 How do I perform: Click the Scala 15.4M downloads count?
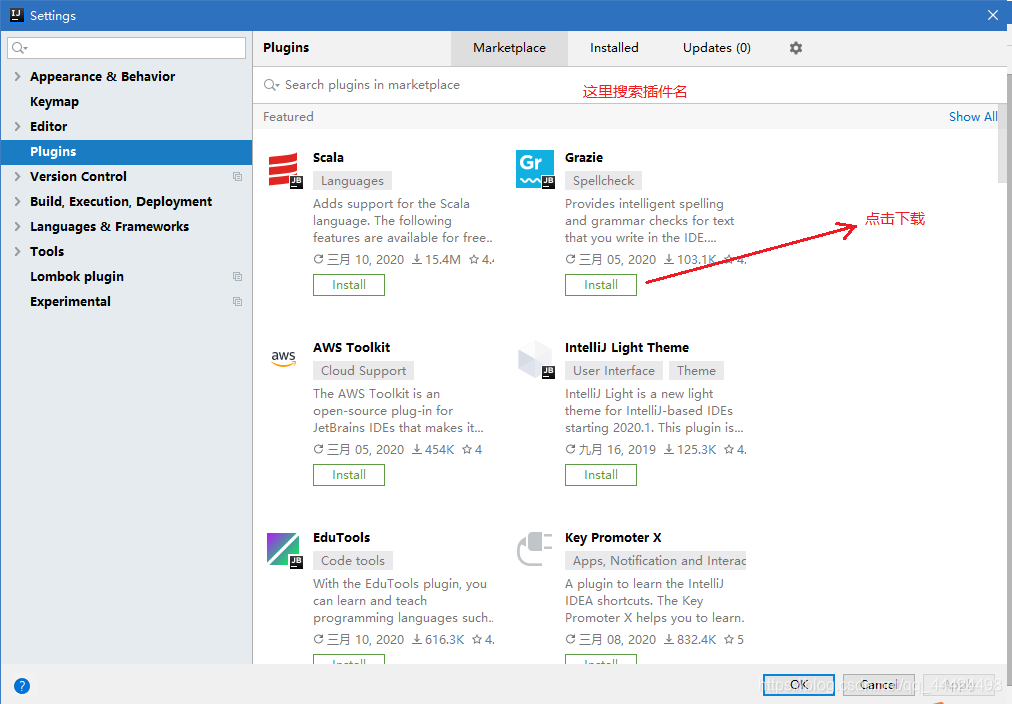coord(436,259)
